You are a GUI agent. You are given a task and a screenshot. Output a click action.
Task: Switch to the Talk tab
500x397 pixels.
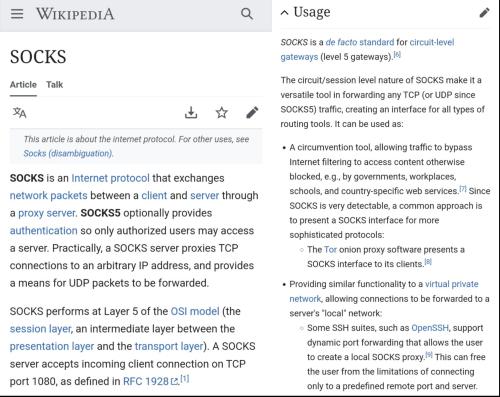click(55, 85)
